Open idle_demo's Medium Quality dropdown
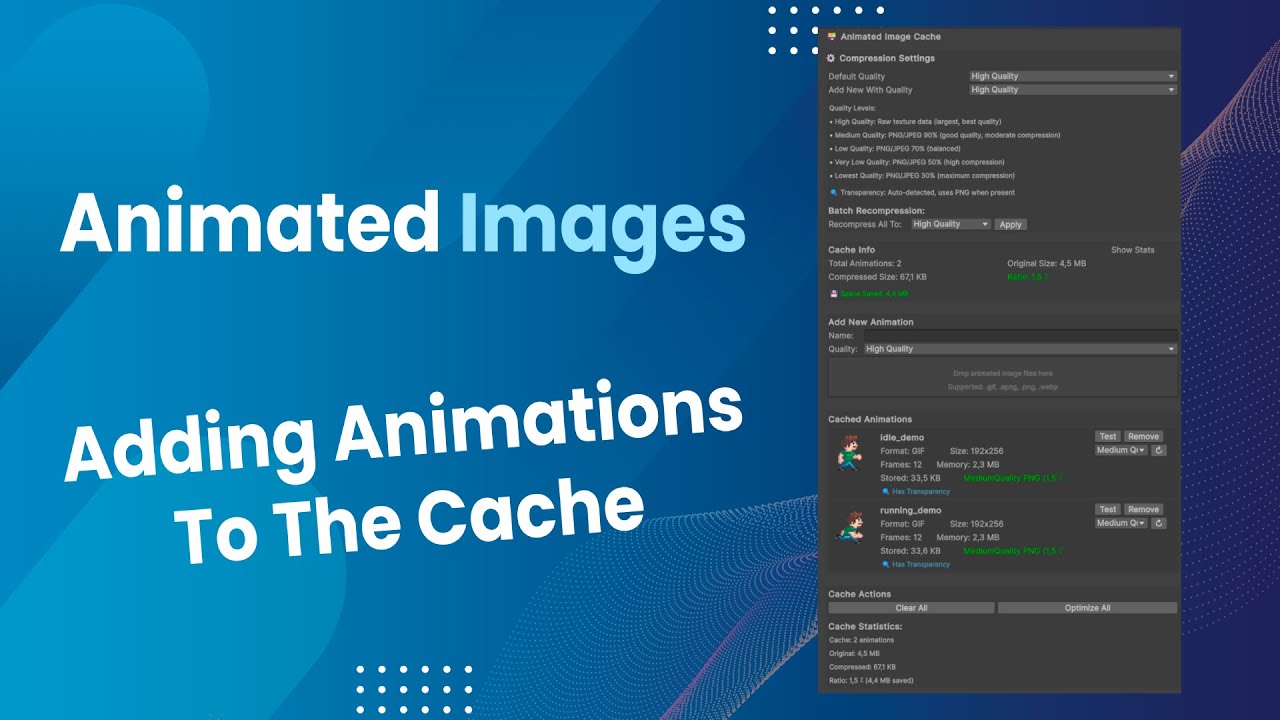 coord(1121,450)
